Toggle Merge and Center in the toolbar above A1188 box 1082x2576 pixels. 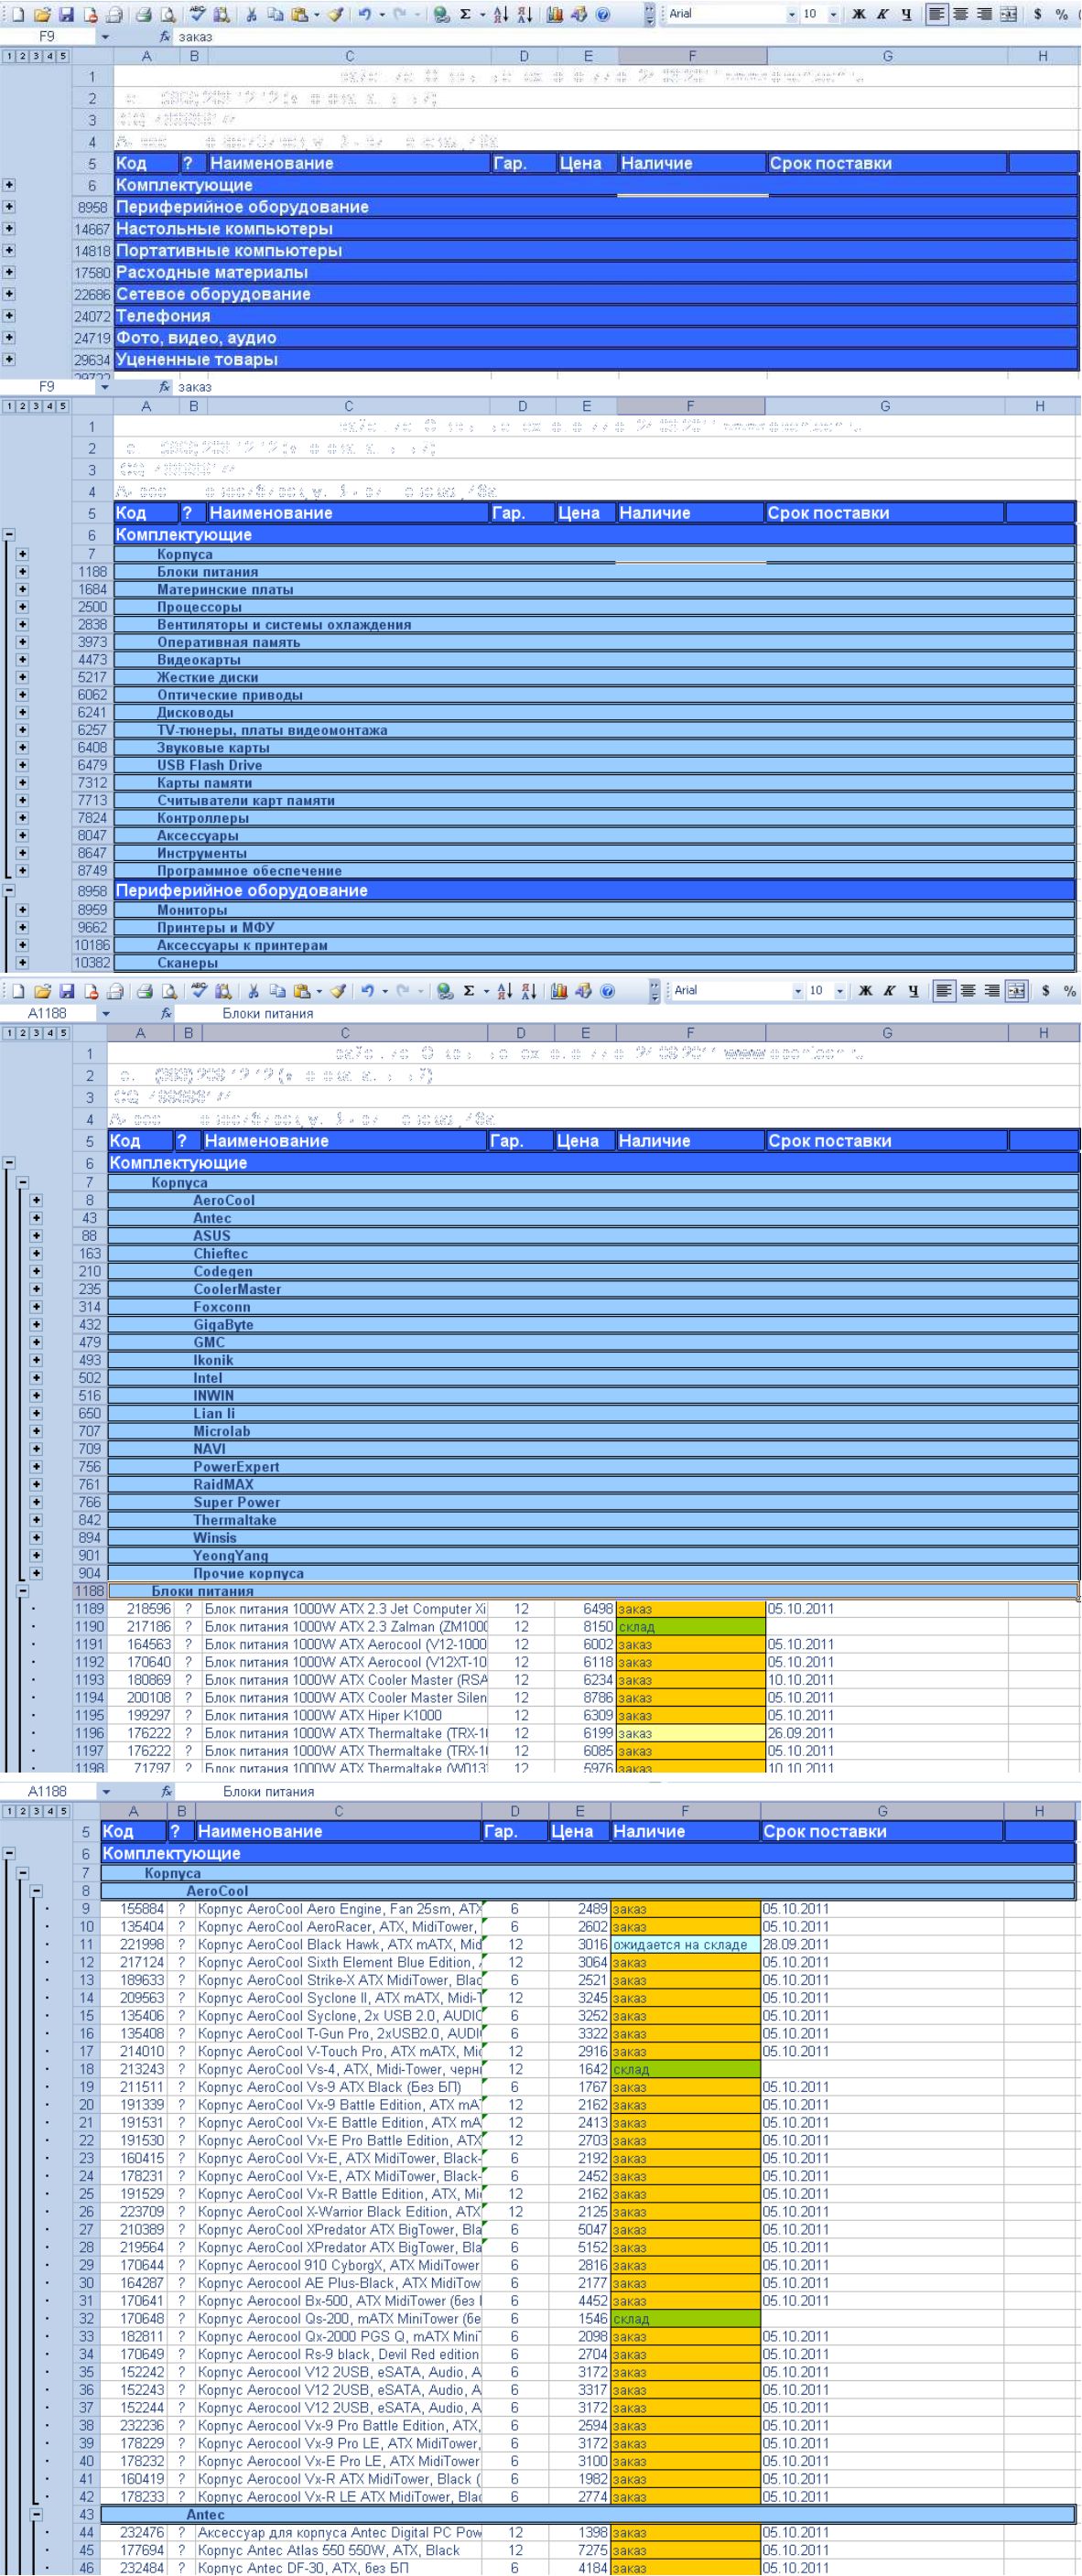tap(1017, 991)
